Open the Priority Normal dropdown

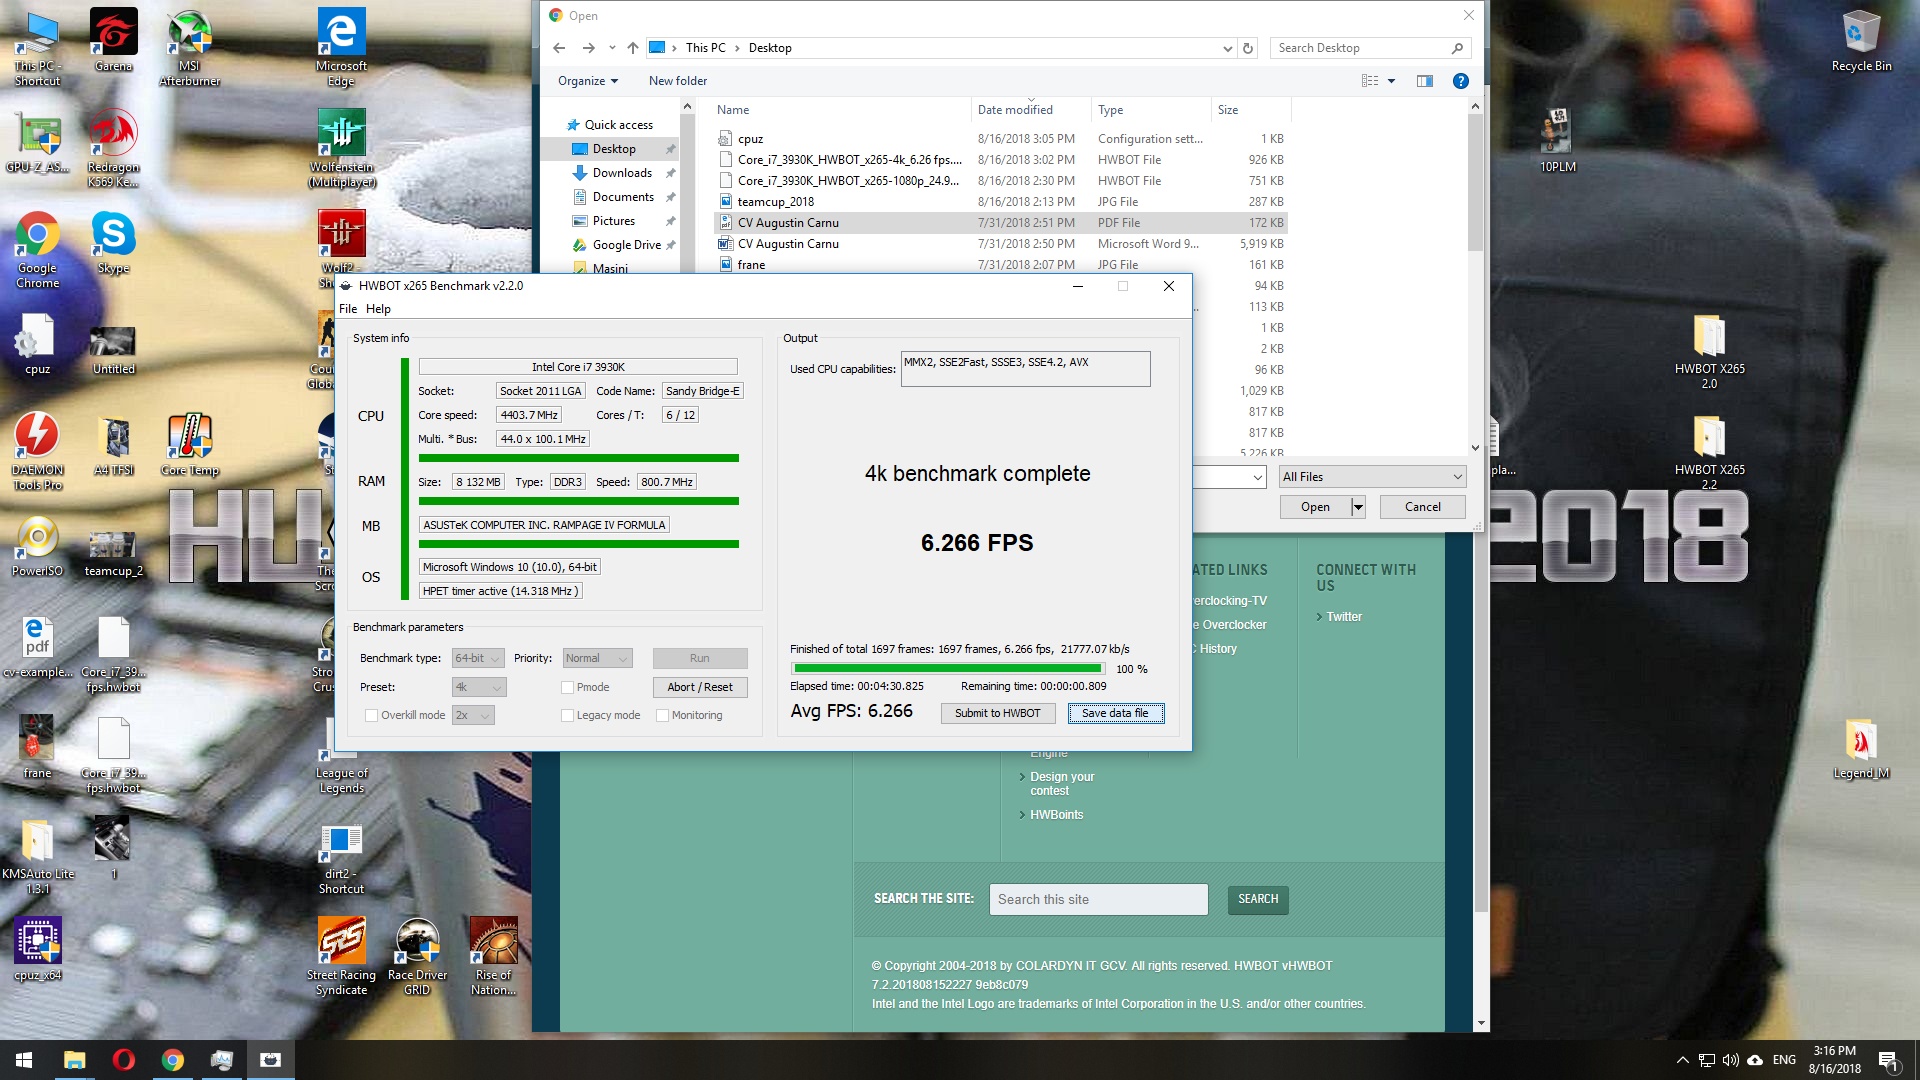597,658
